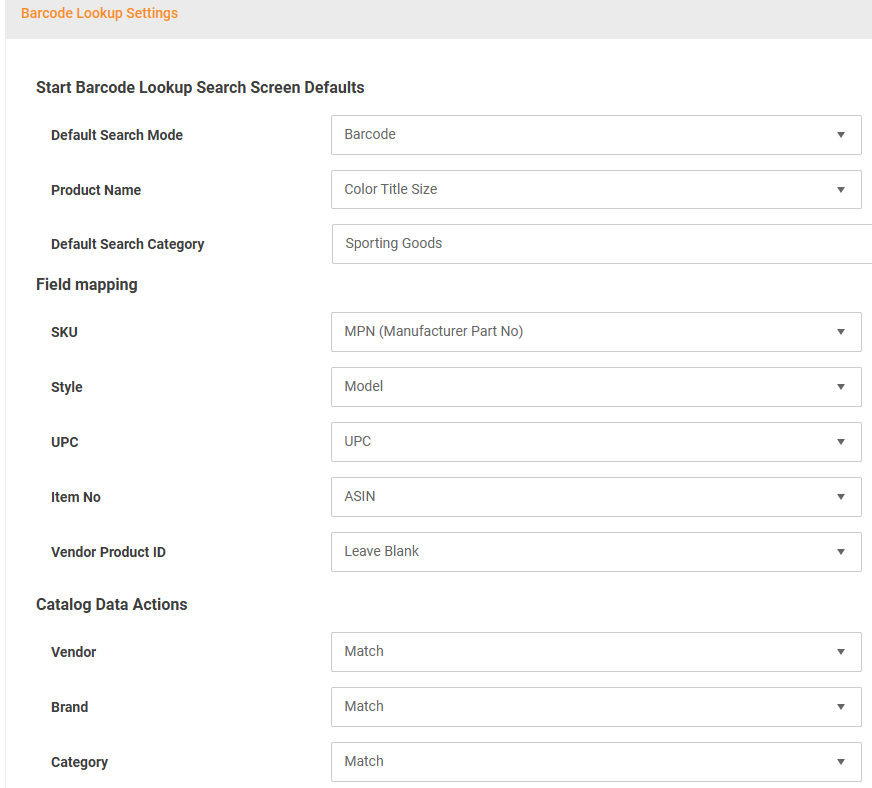Click the Default Search Mode label
The height and width of the screenshot is (788, 872).
click(x=117, y=135)
